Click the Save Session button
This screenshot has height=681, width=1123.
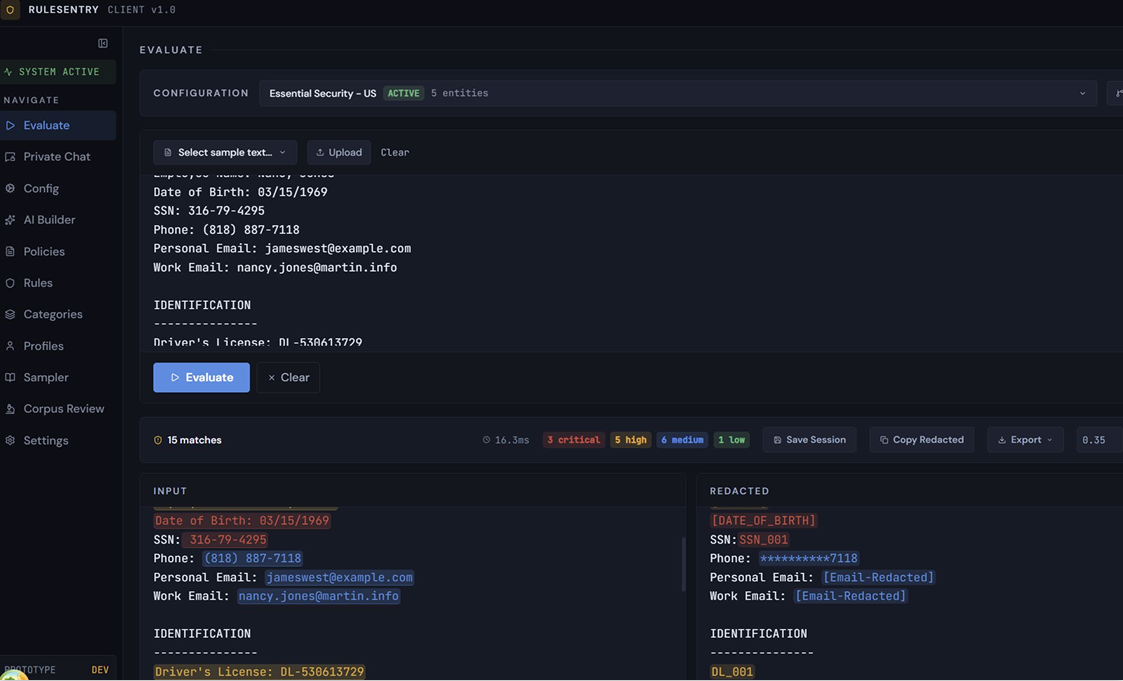point(809,440)
